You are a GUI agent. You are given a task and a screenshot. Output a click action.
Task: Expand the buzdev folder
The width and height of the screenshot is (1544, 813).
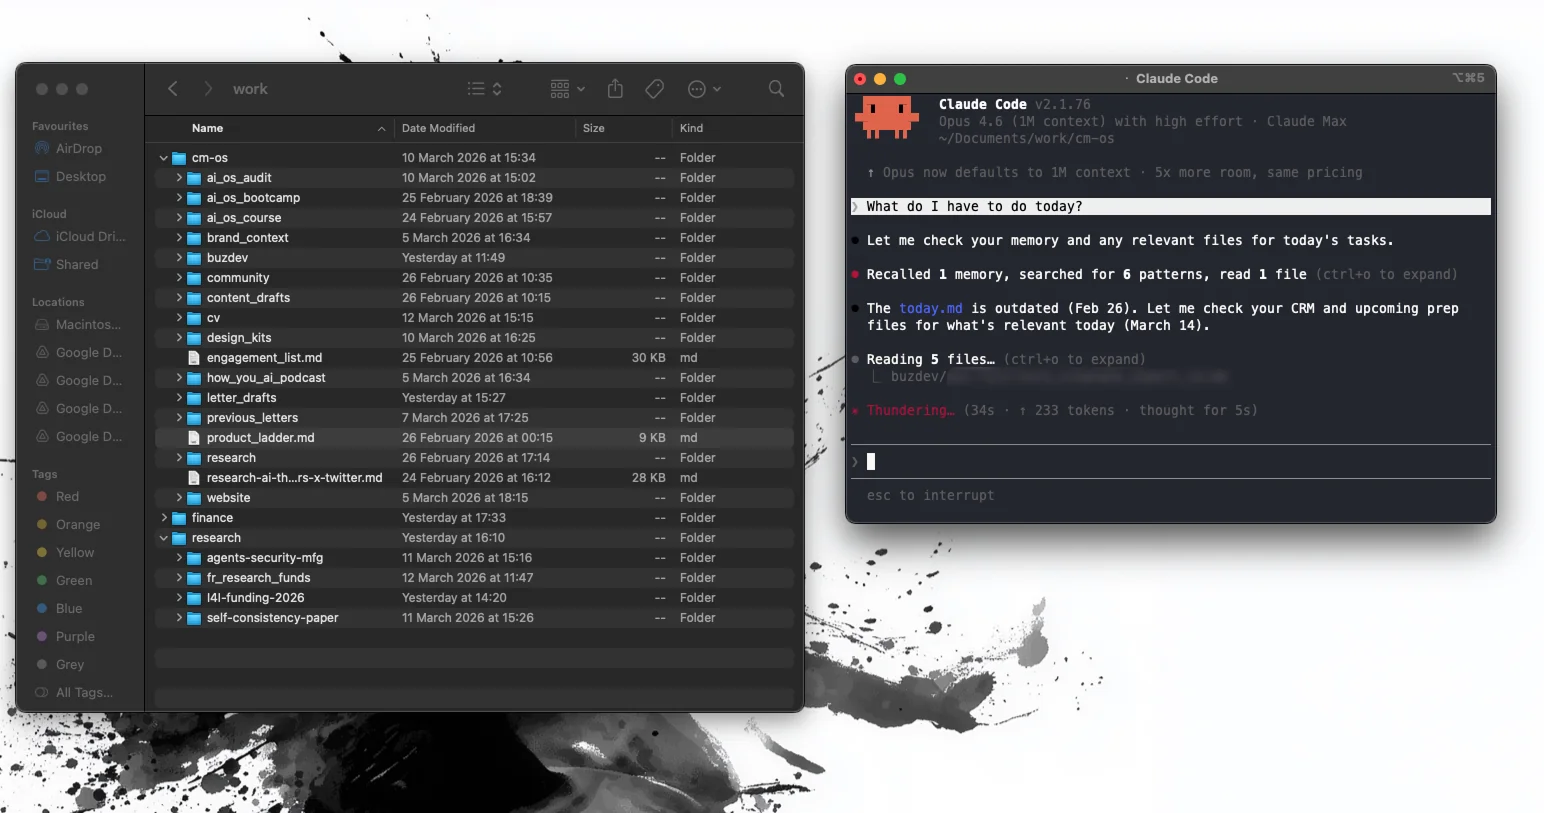(179, 258)
